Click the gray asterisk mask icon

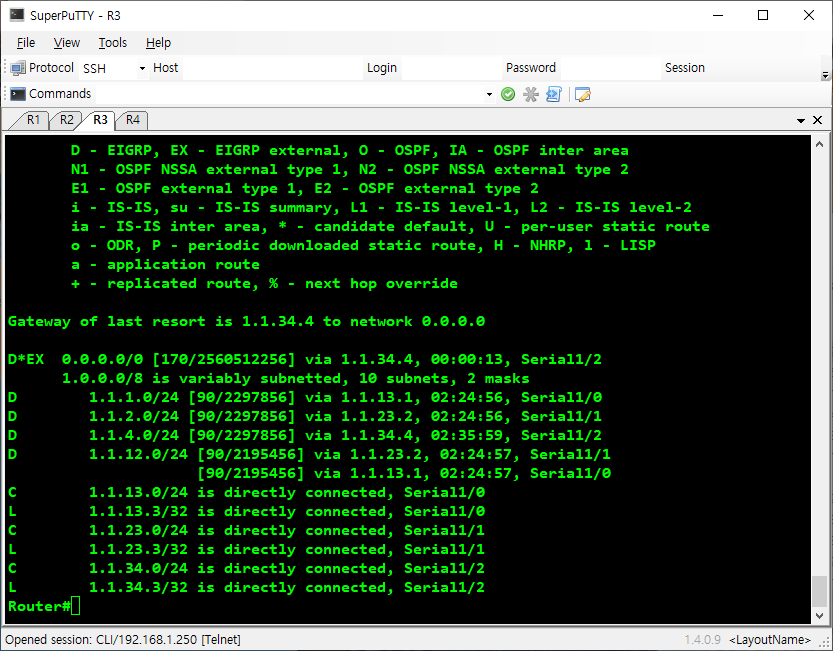(531, 95)
